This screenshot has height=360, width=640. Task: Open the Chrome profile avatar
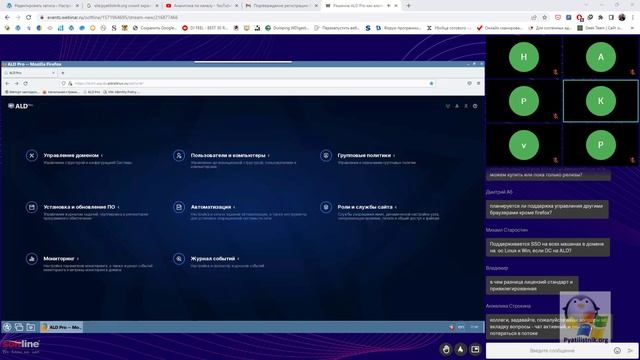click(x=622, y=18)
